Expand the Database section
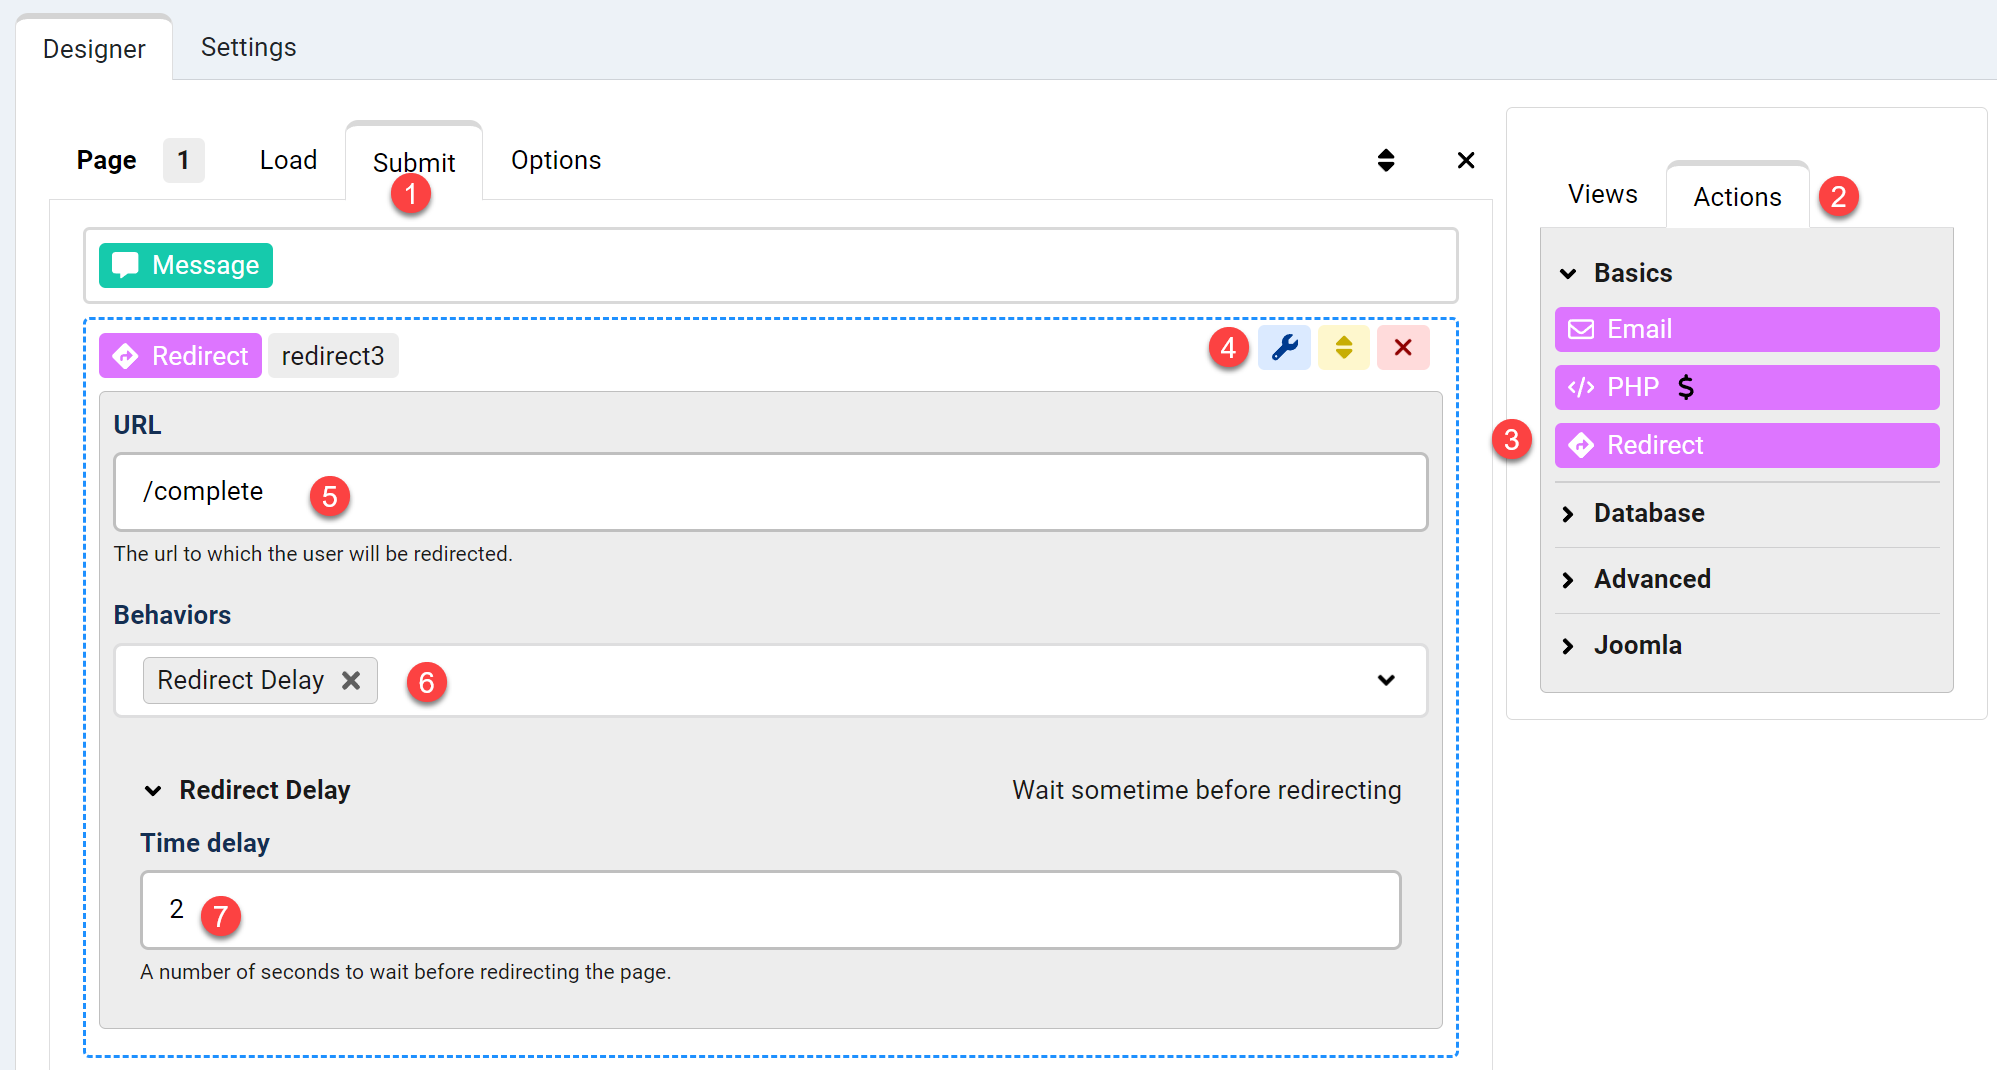The height and width of the screenshot is (1070, 1997). [1648, 513]
